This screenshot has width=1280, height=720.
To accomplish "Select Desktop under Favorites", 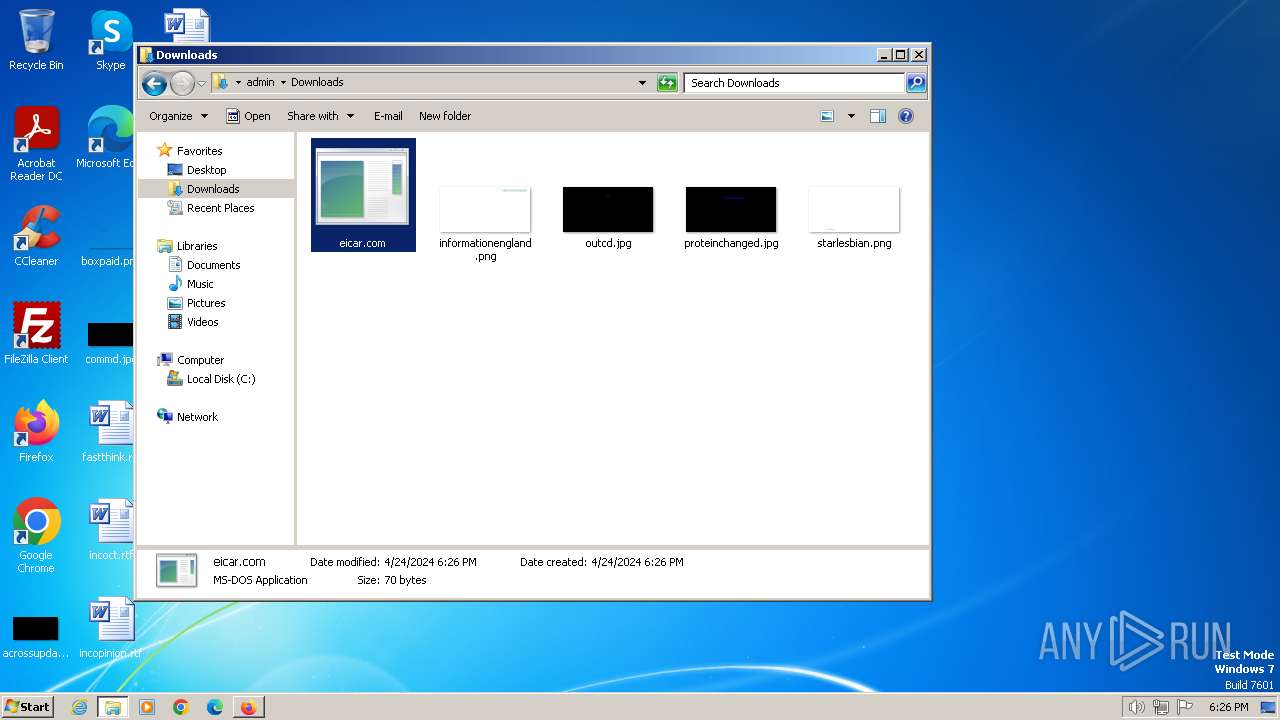I will [206, 170].
